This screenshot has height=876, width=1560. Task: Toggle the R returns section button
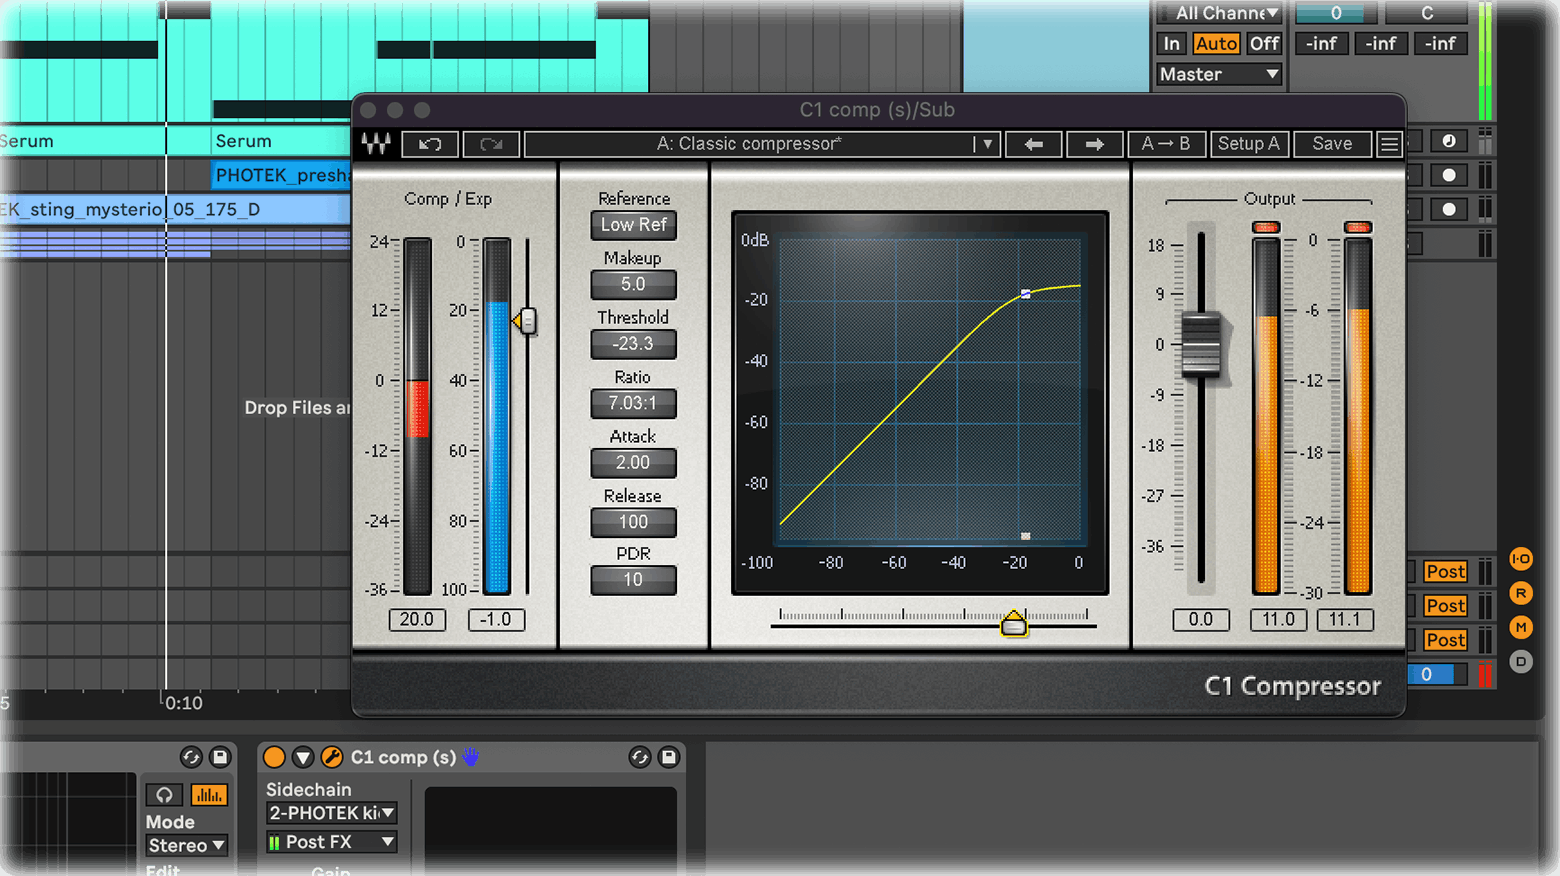1521,593
